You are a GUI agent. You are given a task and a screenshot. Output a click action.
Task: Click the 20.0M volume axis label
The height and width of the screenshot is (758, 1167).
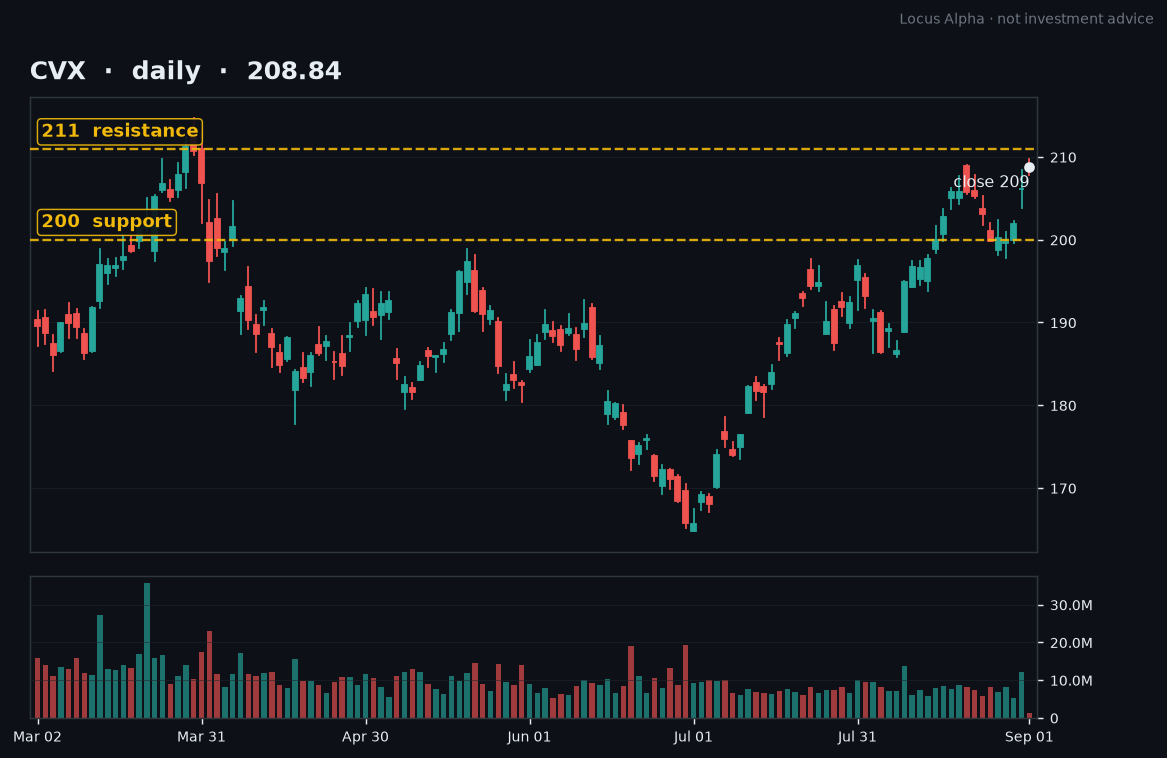click(1071, 643)
